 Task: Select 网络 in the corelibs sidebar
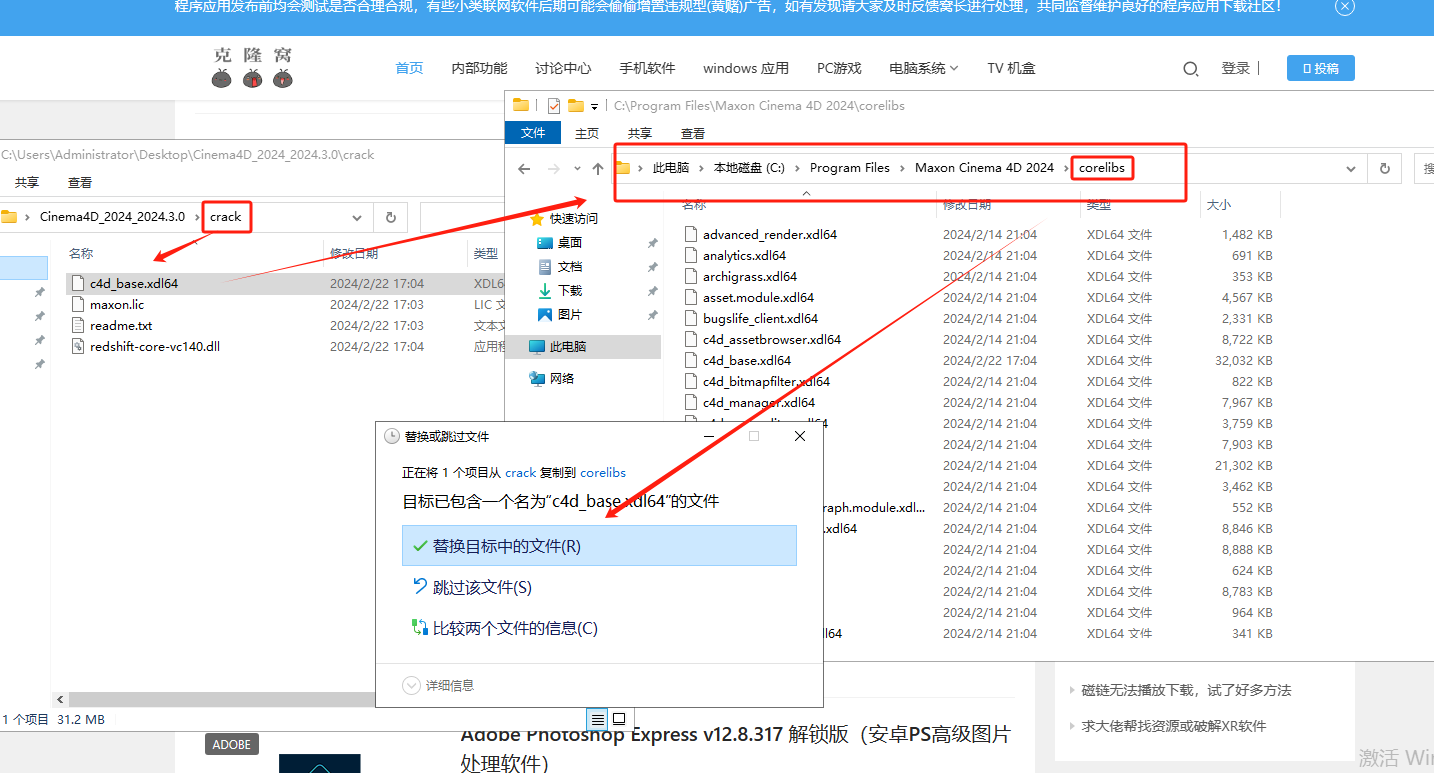[x=552, y=379]
